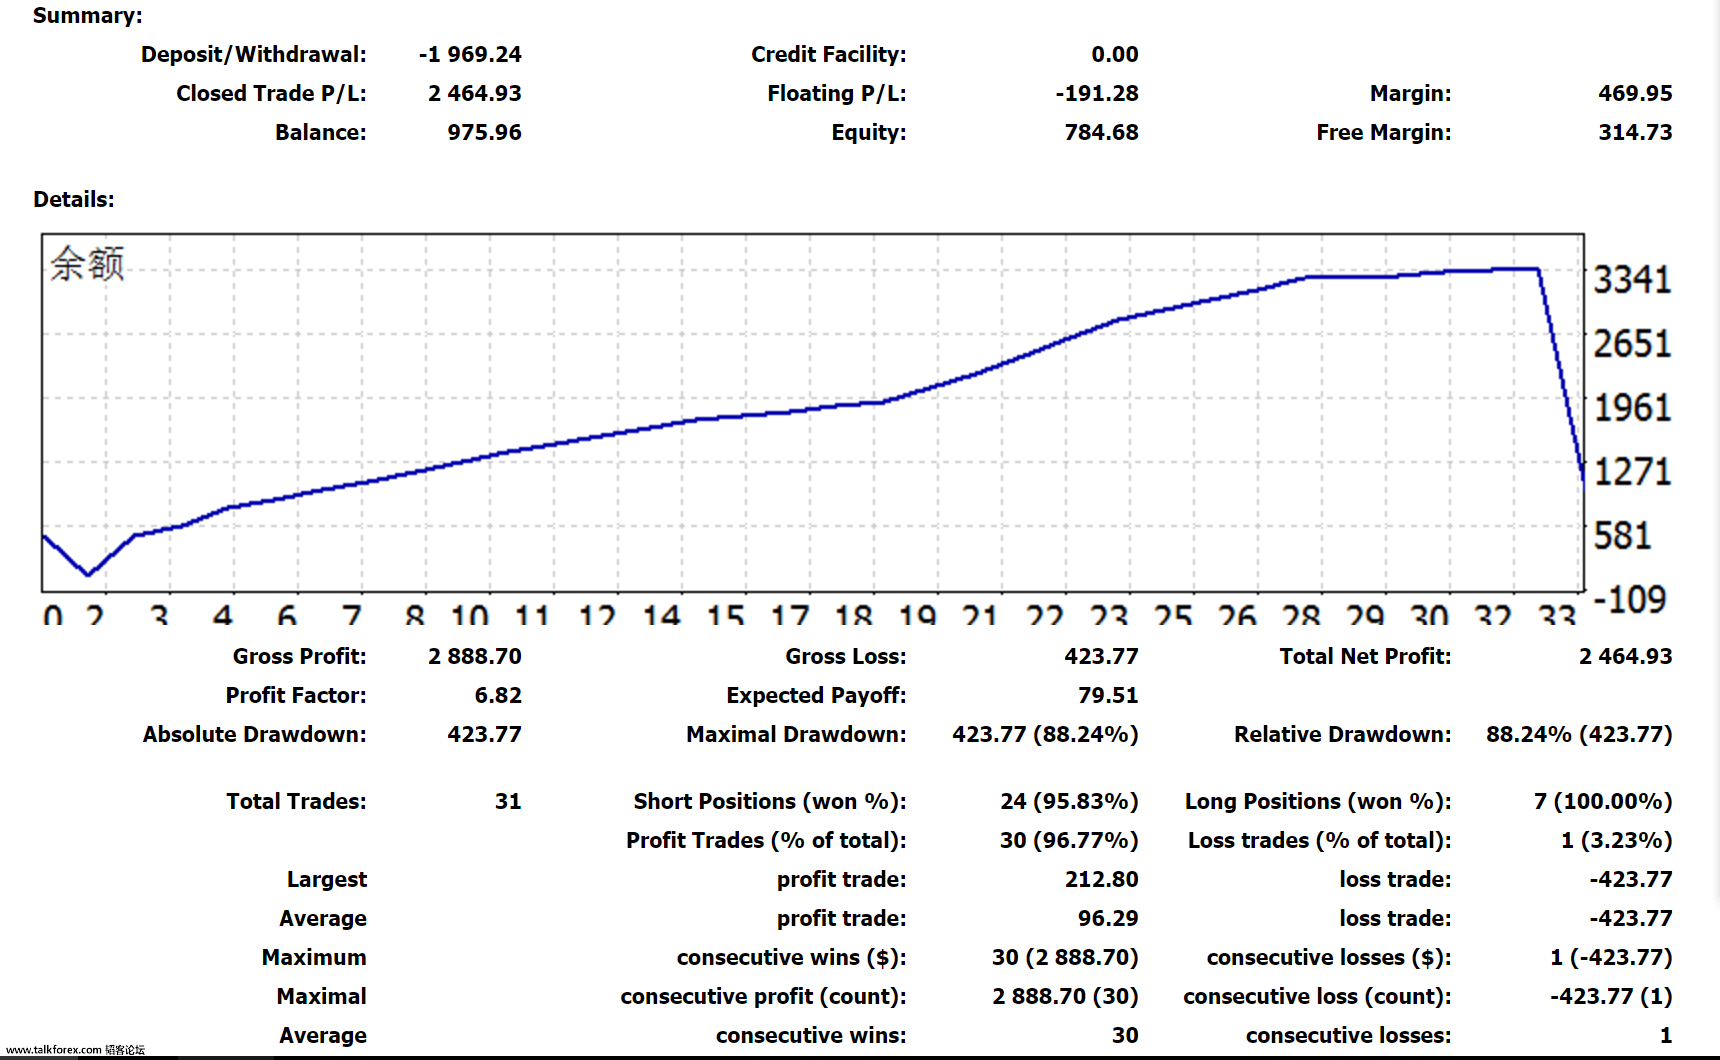Click Long Positions value 7 (100.00%)
This screenshot has width=1720, height=1060.
coord(1603,801)
